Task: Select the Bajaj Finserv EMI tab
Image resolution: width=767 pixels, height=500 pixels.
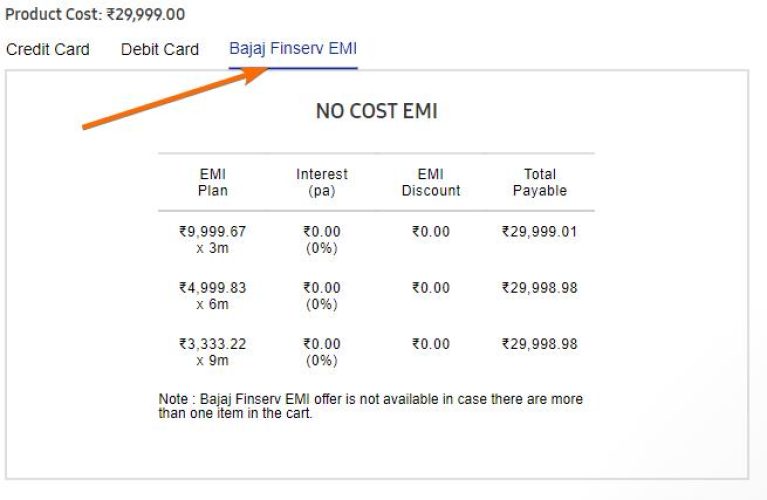Action: 293,49
